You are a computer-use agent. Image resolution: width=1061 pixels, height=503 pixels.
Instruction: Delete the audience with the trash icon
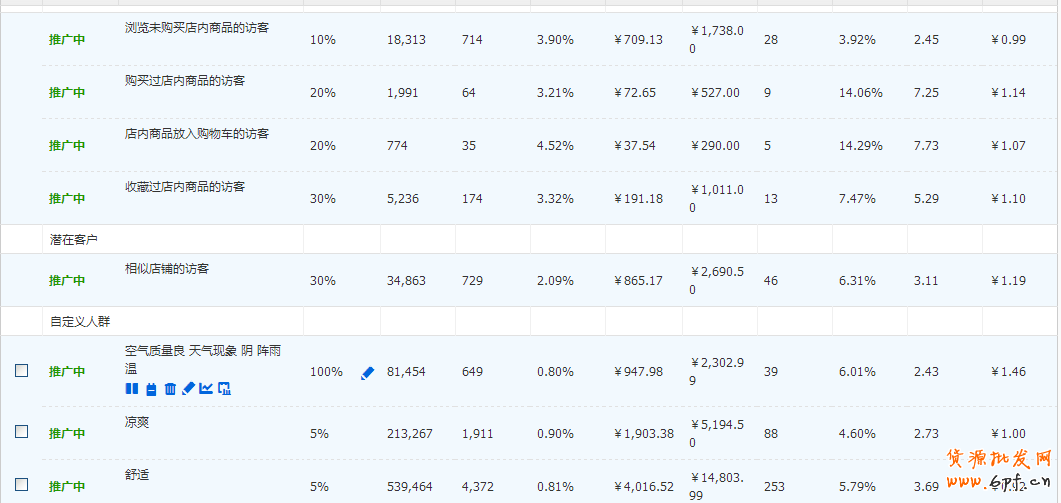pos(170,389)
